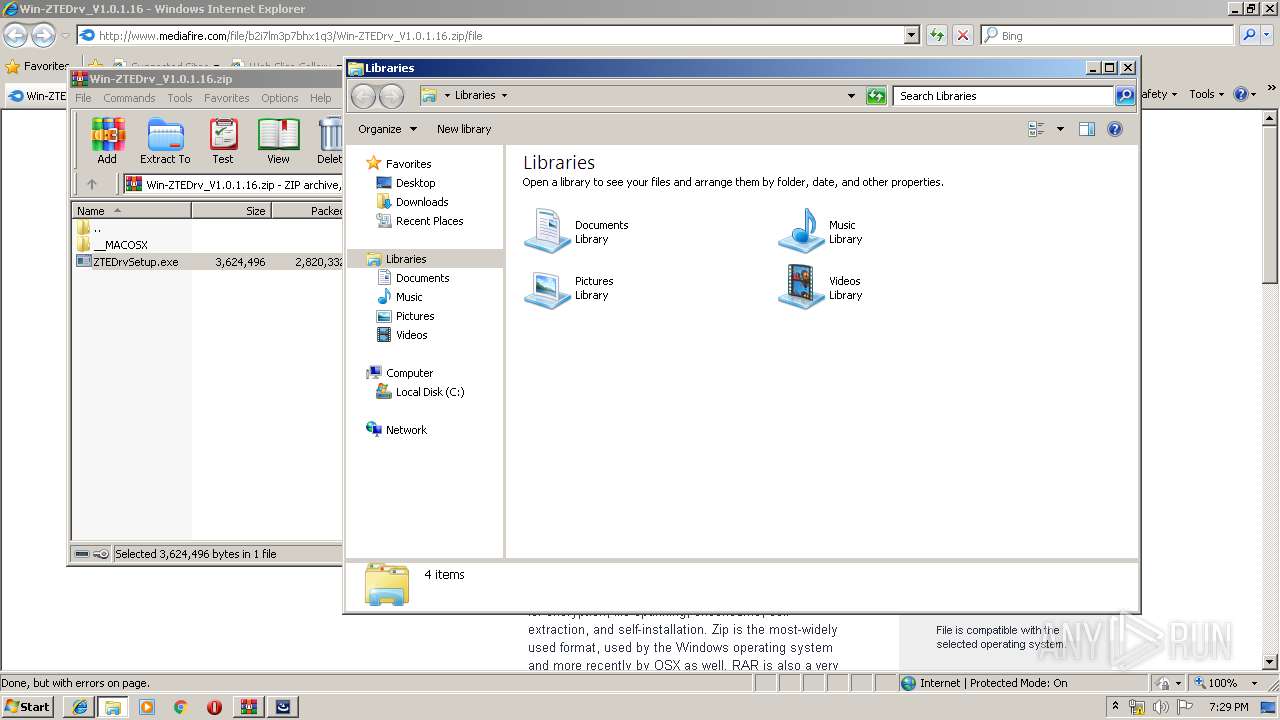Refresh Libraries address bar
Viewport: 1280px width, 720px height.
(x=876, y=96)
